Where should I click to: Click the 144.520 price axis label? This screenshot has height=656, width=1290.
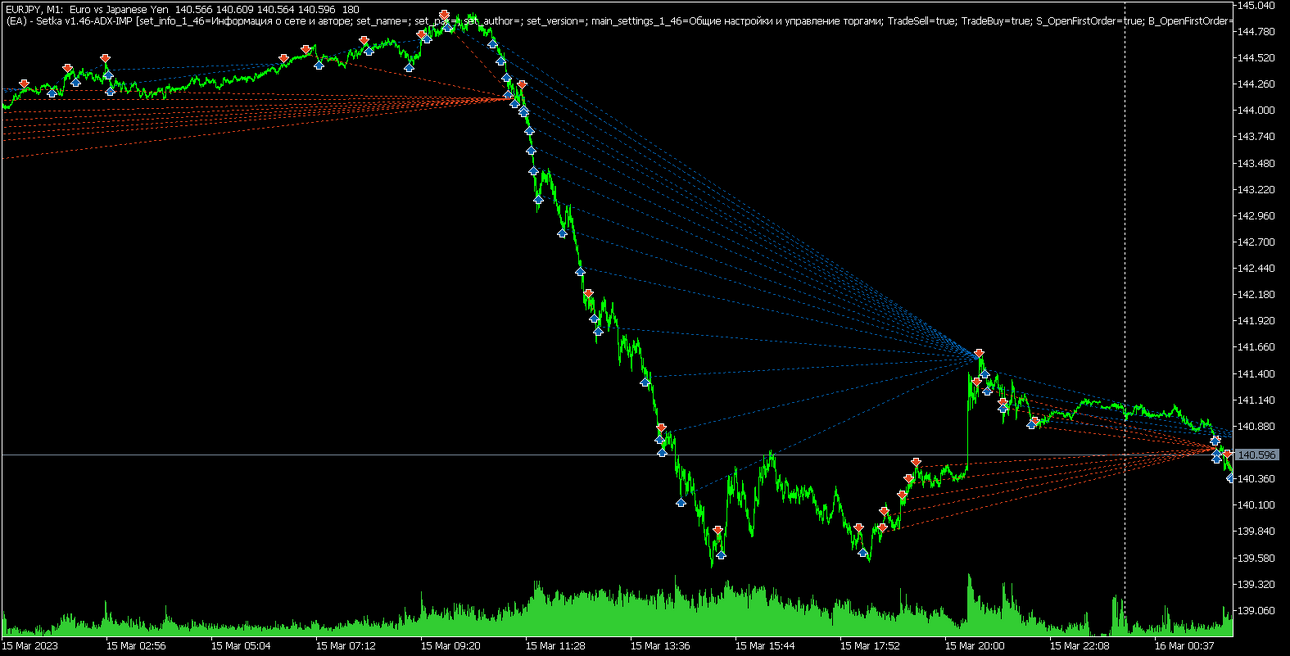tap(1257, 57)
